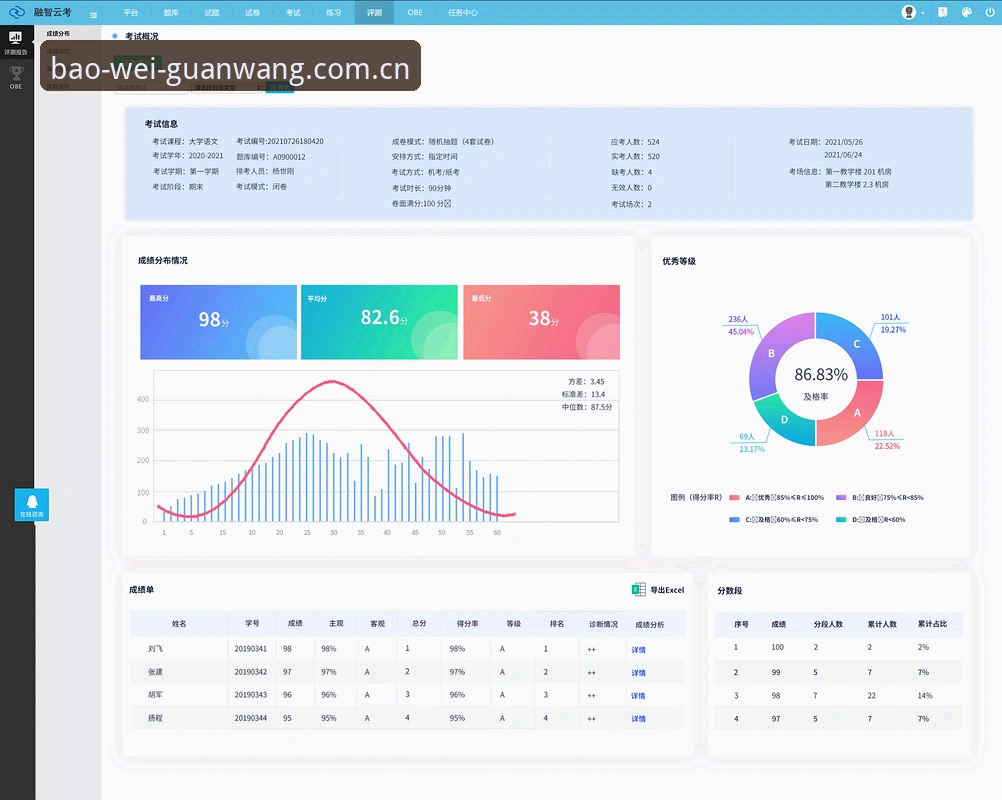1002x800 pixels.
Task: Open the theme palette icon
Action: (966, 12)
